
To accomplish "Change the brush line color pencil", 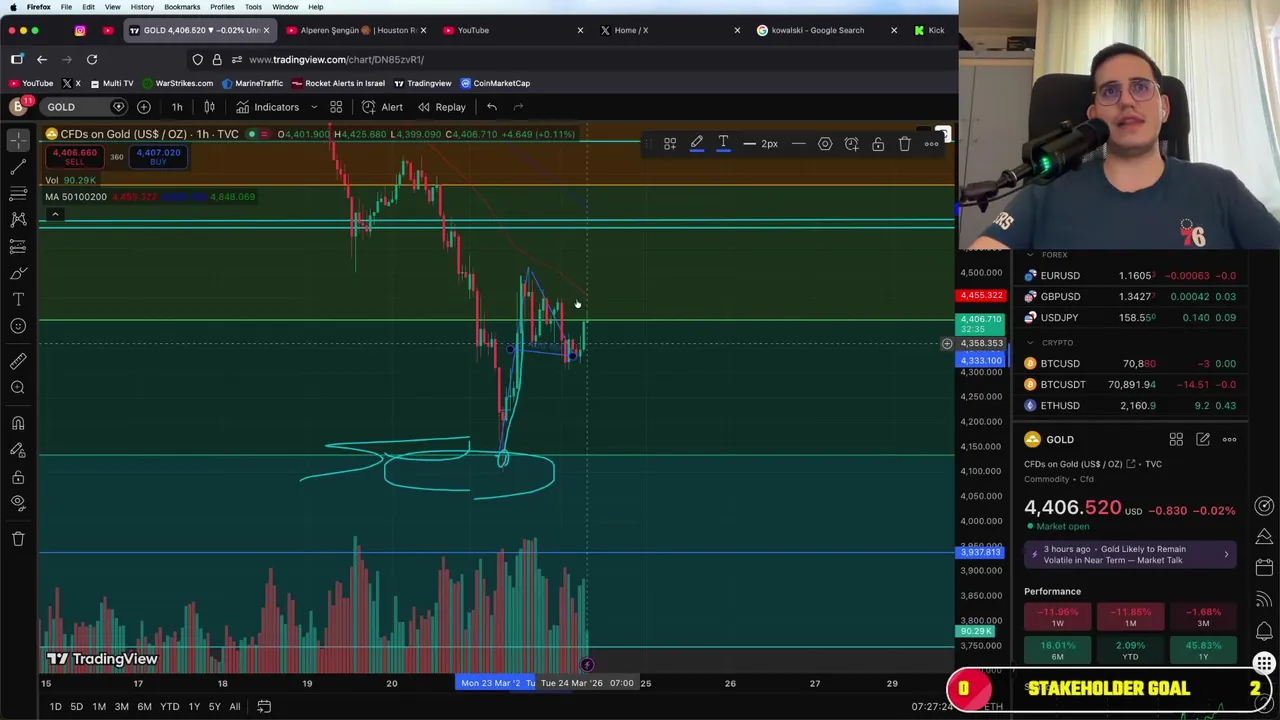I will click(697, 144).
